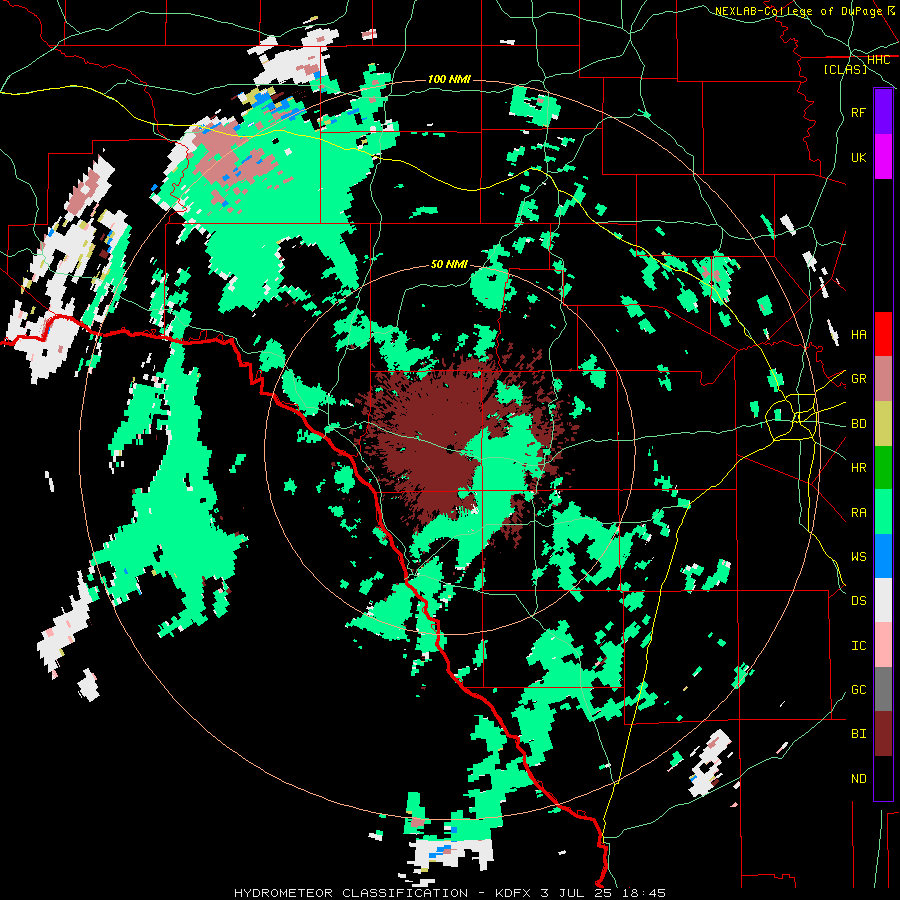The height and width of the screenshot is (900, 900).
Task: Click the RF purple legend swatch
Action: tap(883, 112)
